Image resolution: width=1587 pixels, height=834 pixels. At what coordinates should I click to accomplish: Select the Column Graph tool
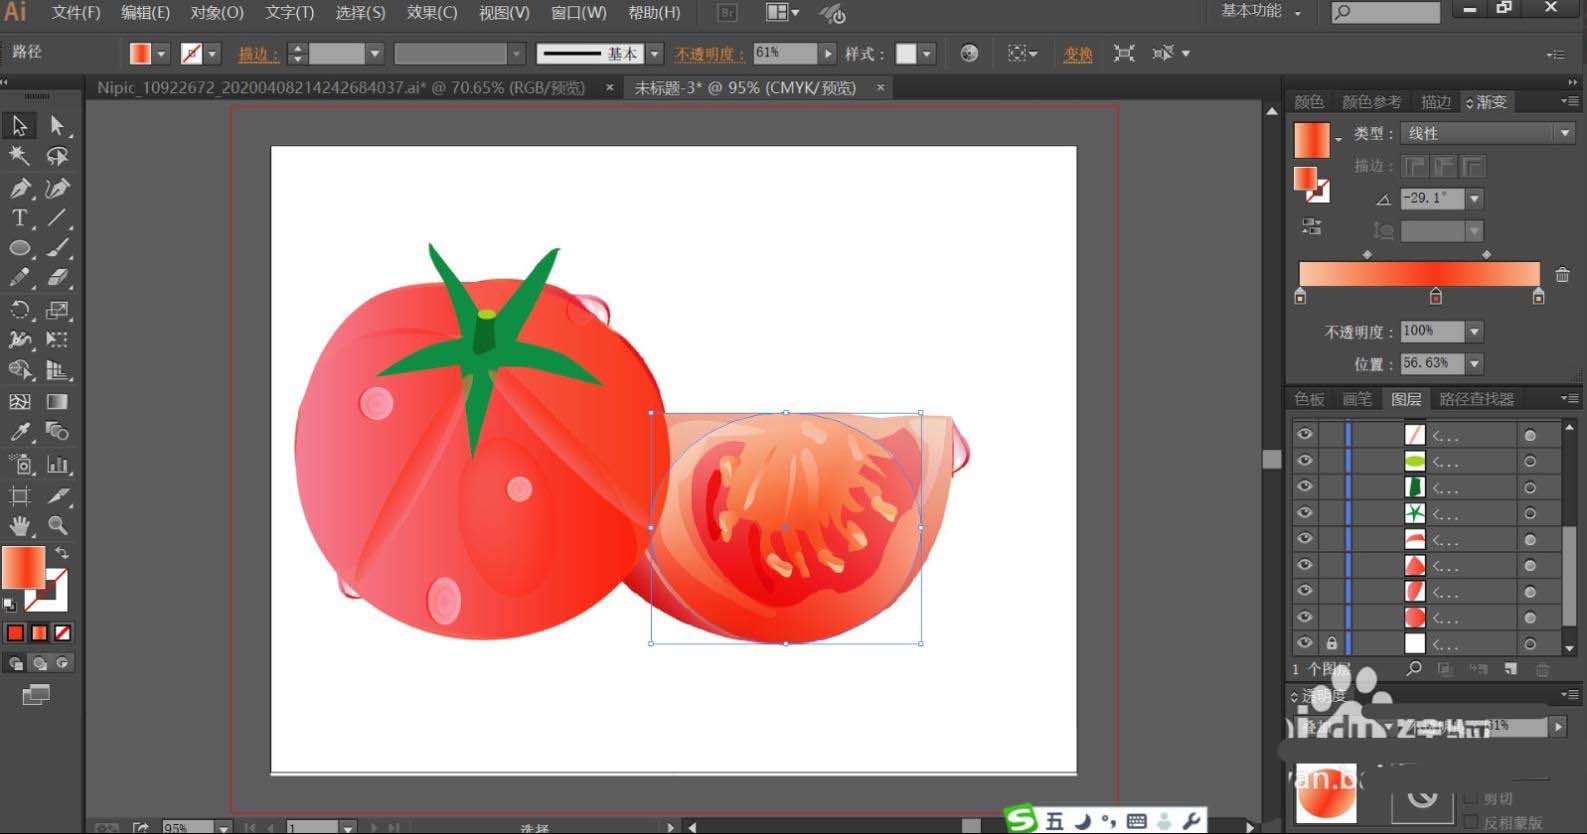(57, 464)
